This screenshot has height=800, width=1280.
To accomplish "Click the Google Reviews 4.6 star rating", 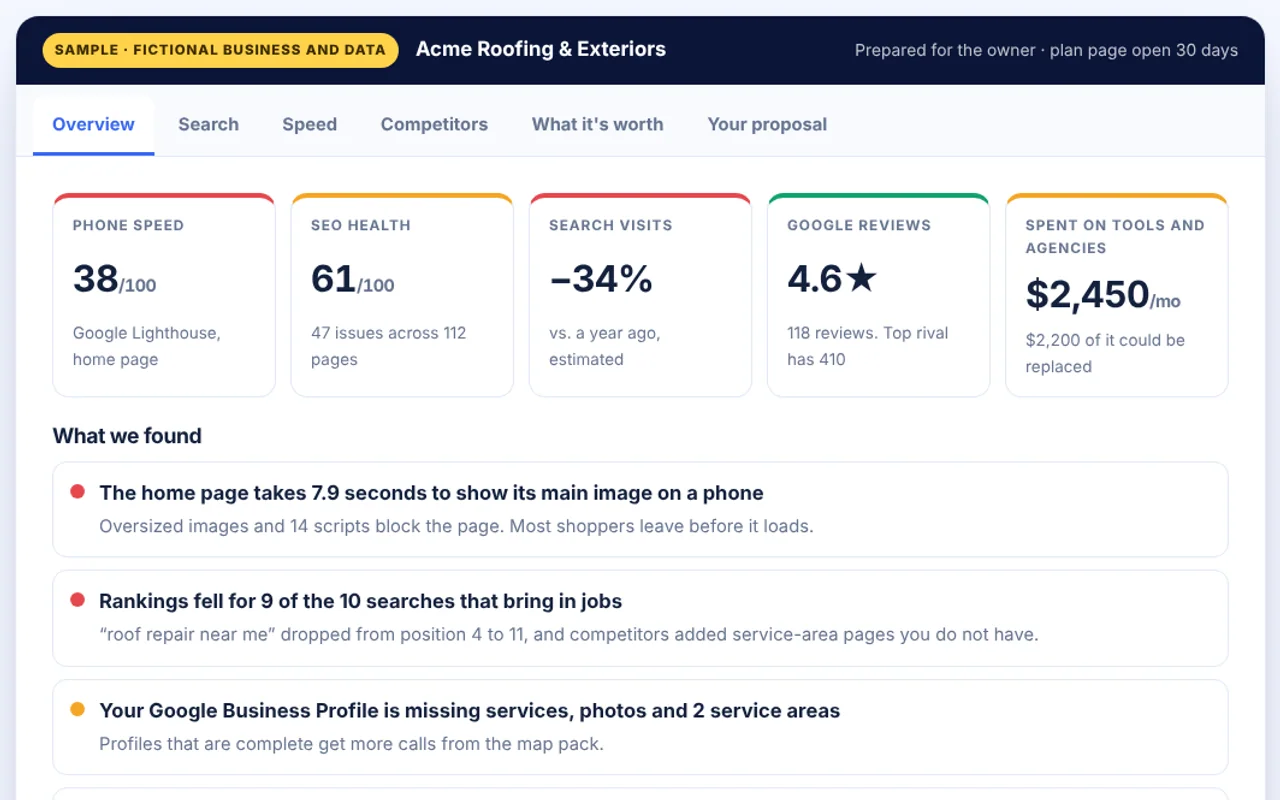I will 832,279.
